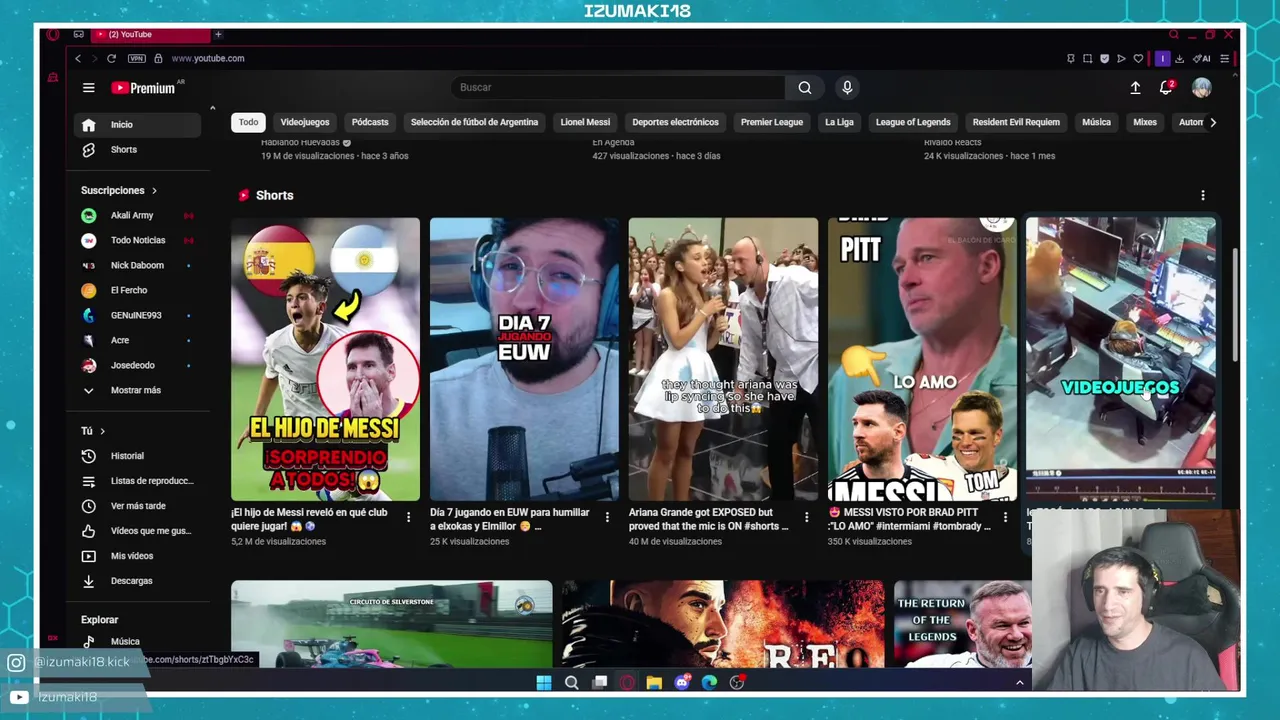Expand Mostrar más subscriptions
The width and height of the screenshot is (1280, 720).
(x=137, y=390)
